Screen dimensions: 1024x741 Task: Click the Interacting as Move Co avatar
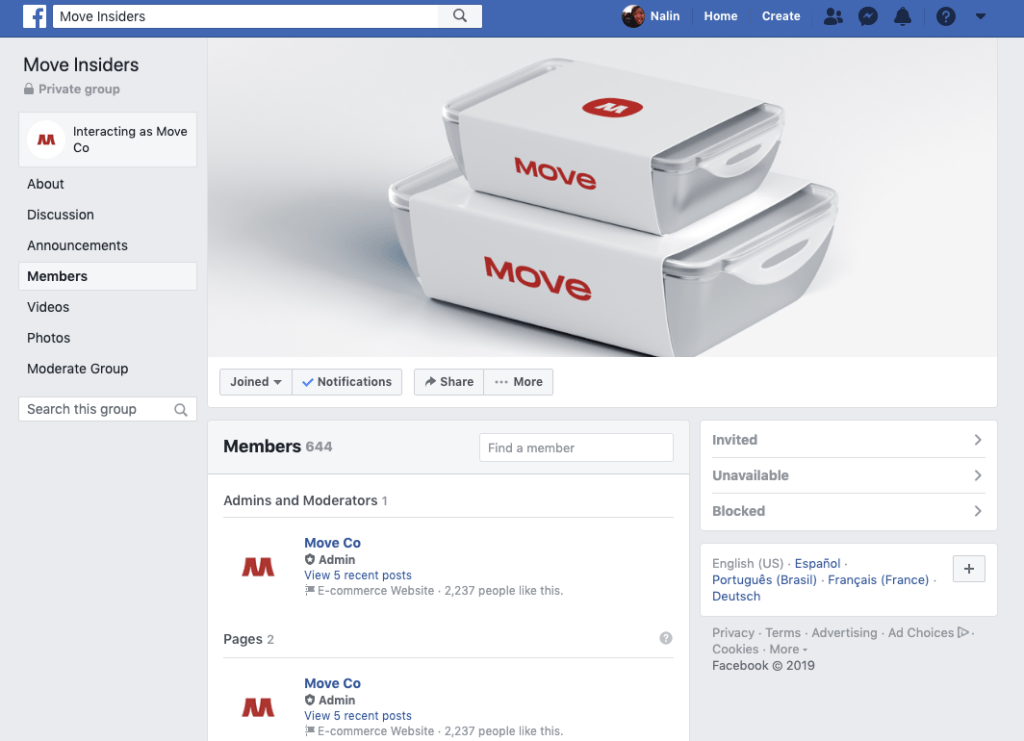point(45,139)
